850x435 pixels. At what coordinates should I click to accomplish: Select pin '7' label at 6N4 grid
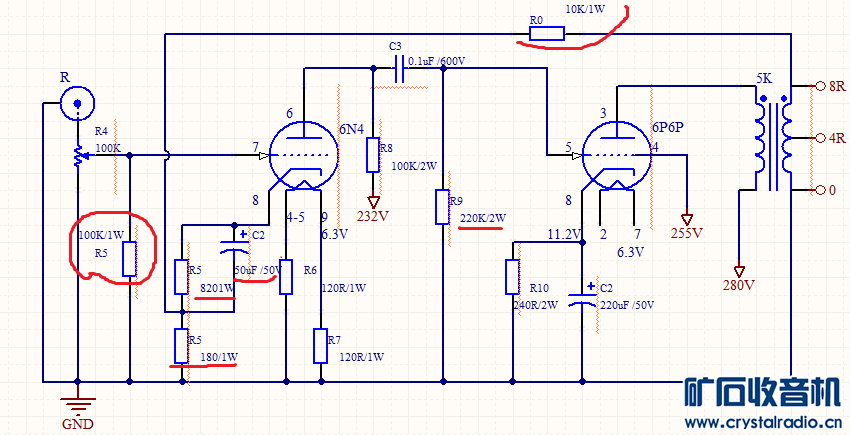(x=255, y=148)
